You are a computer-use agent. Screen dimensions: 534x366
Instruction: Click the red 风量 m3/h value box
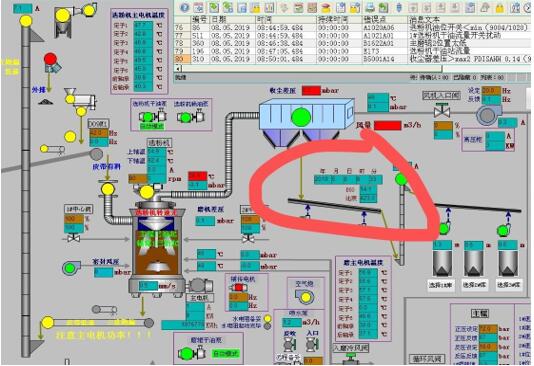pos(388,125)
